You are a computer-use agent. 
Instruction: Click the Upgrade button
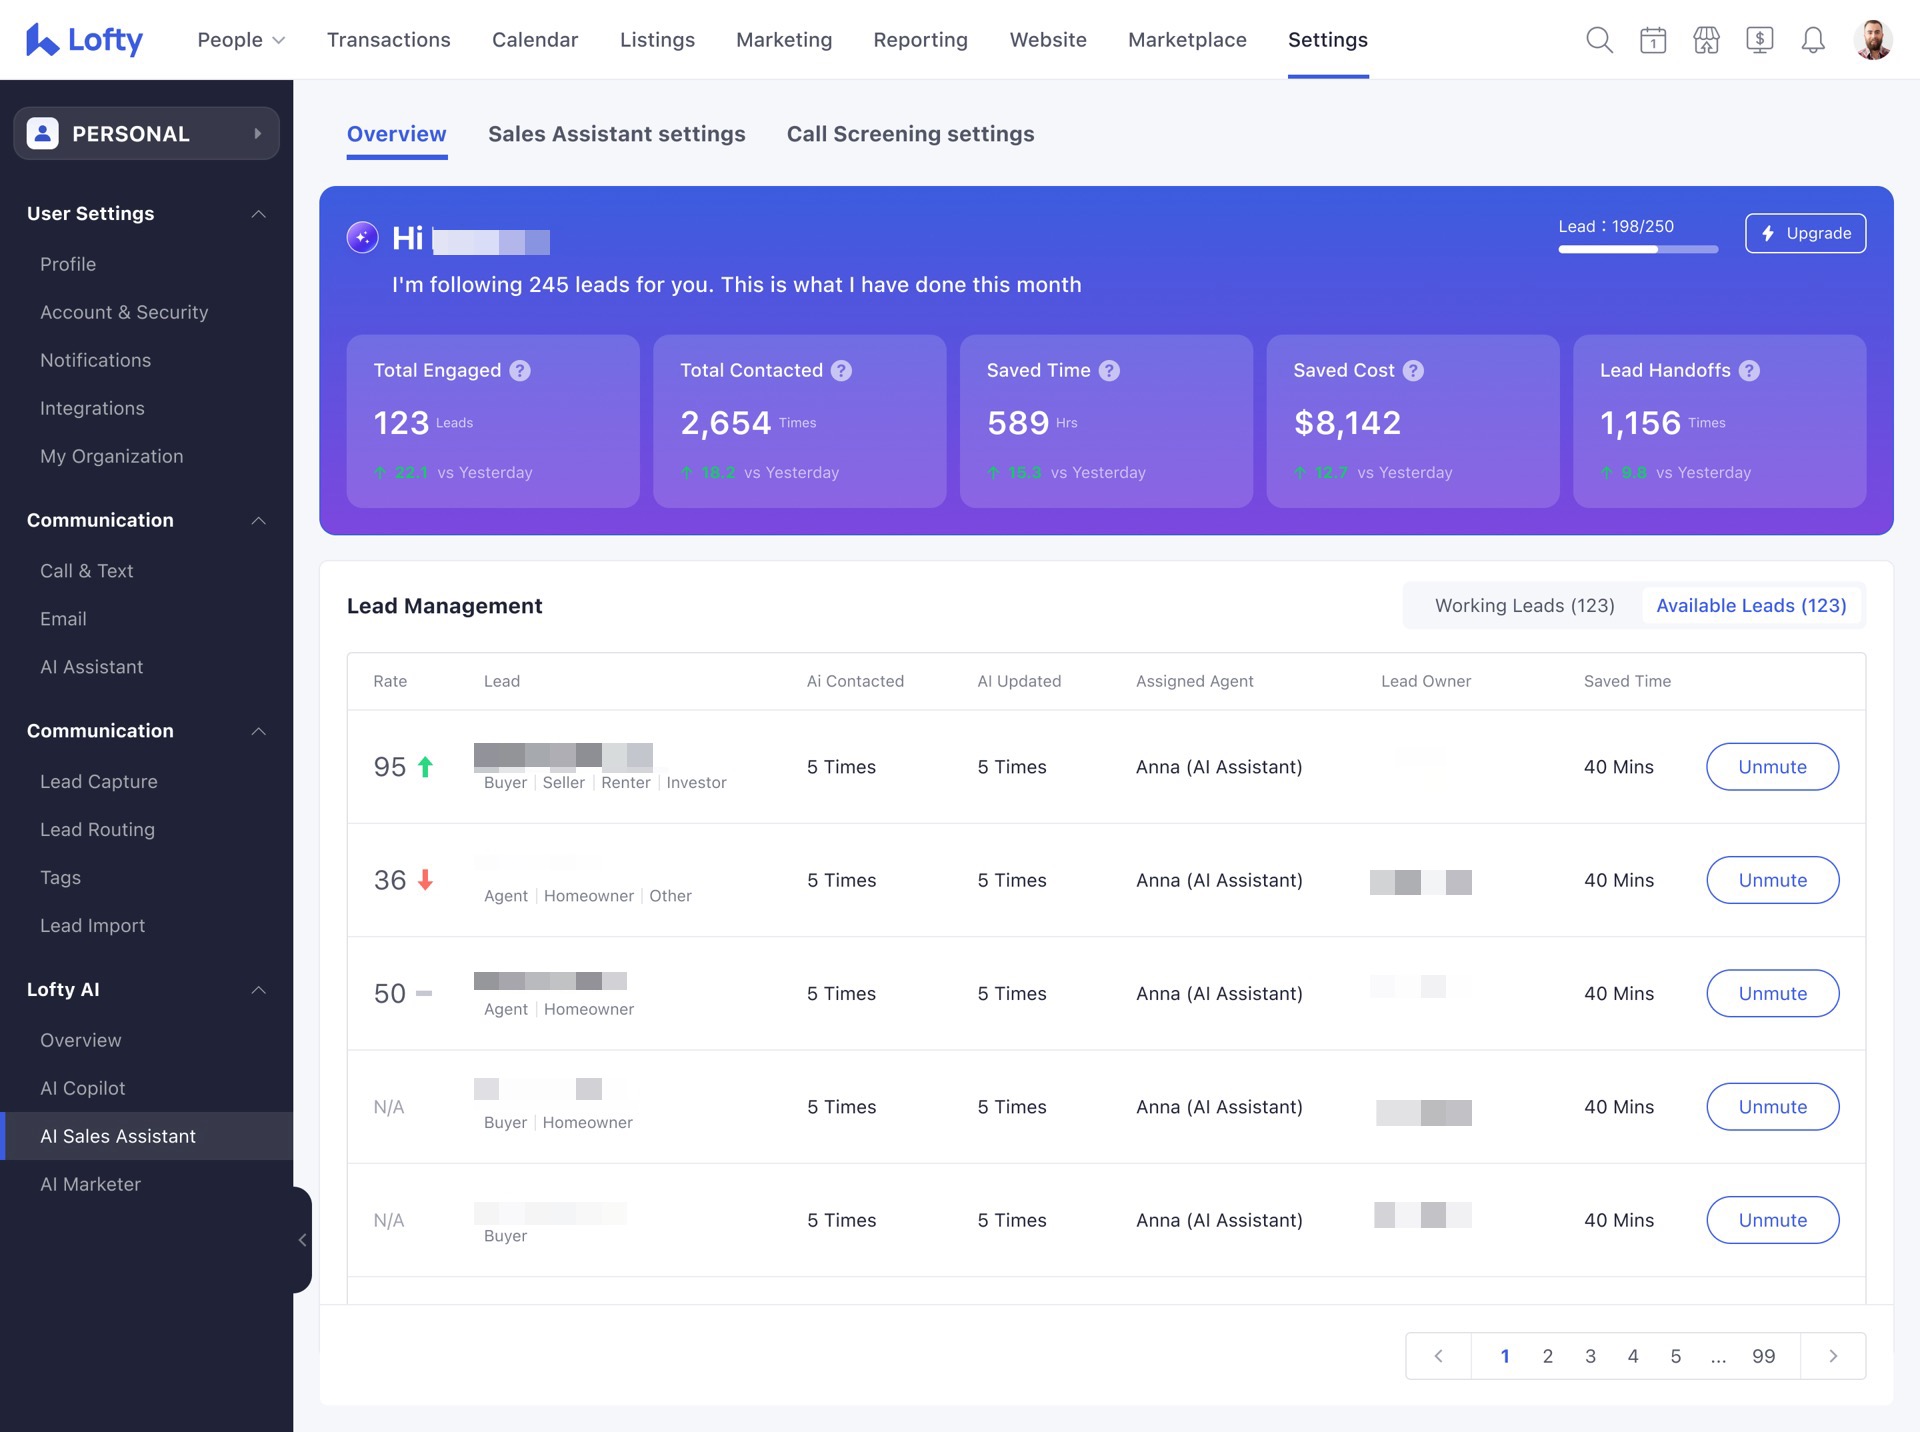(1805, 233)
